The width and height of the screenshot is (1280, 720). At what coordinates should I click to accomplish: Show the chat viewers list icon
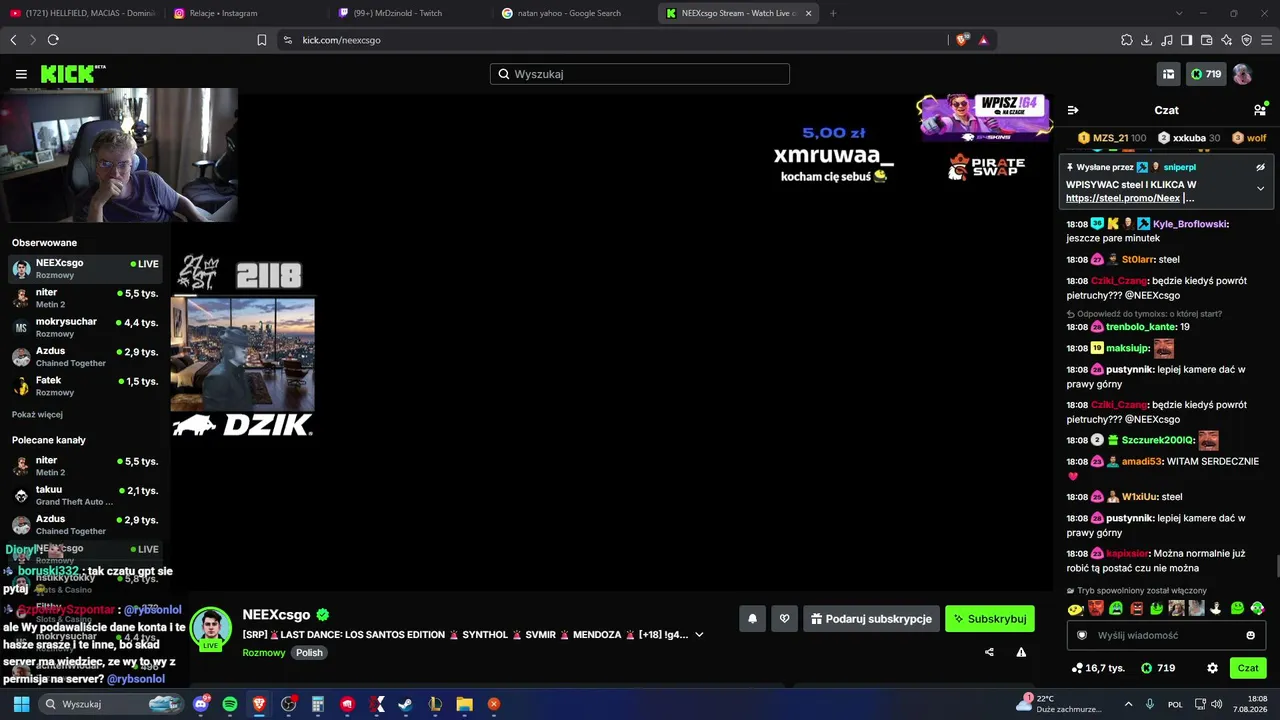1260,110
